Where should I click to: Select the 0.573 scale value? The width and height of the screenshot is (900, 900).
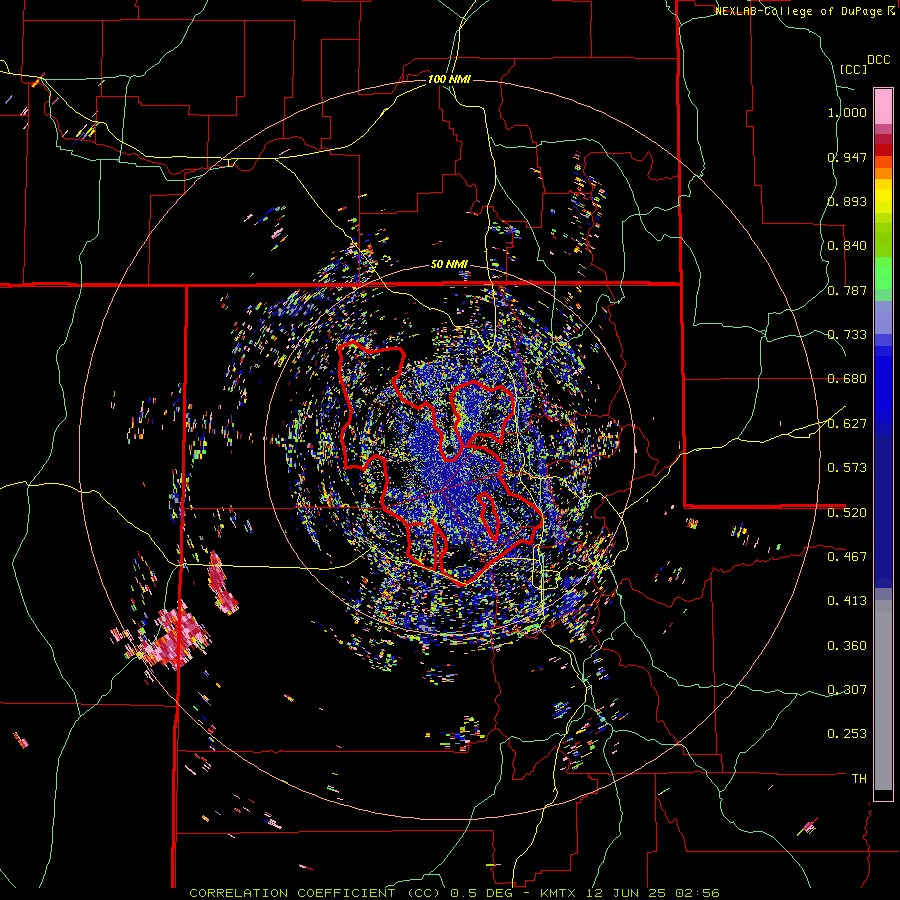[x=847, y=468]
